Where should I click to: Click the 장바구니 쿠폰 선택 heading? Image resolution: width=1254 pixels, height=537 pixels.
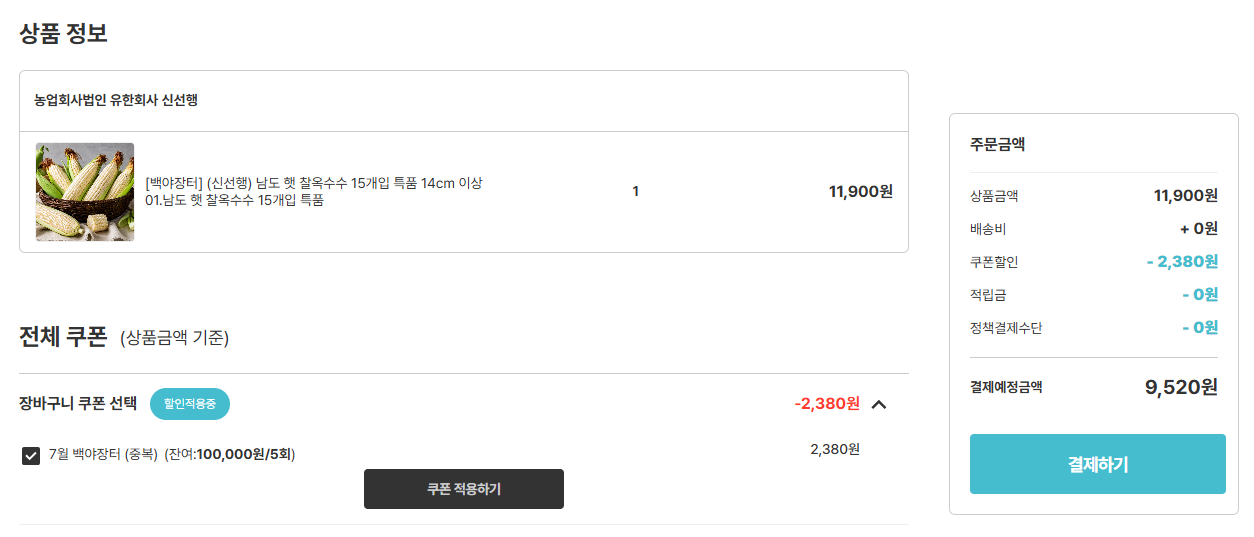(x=78, y=404)
